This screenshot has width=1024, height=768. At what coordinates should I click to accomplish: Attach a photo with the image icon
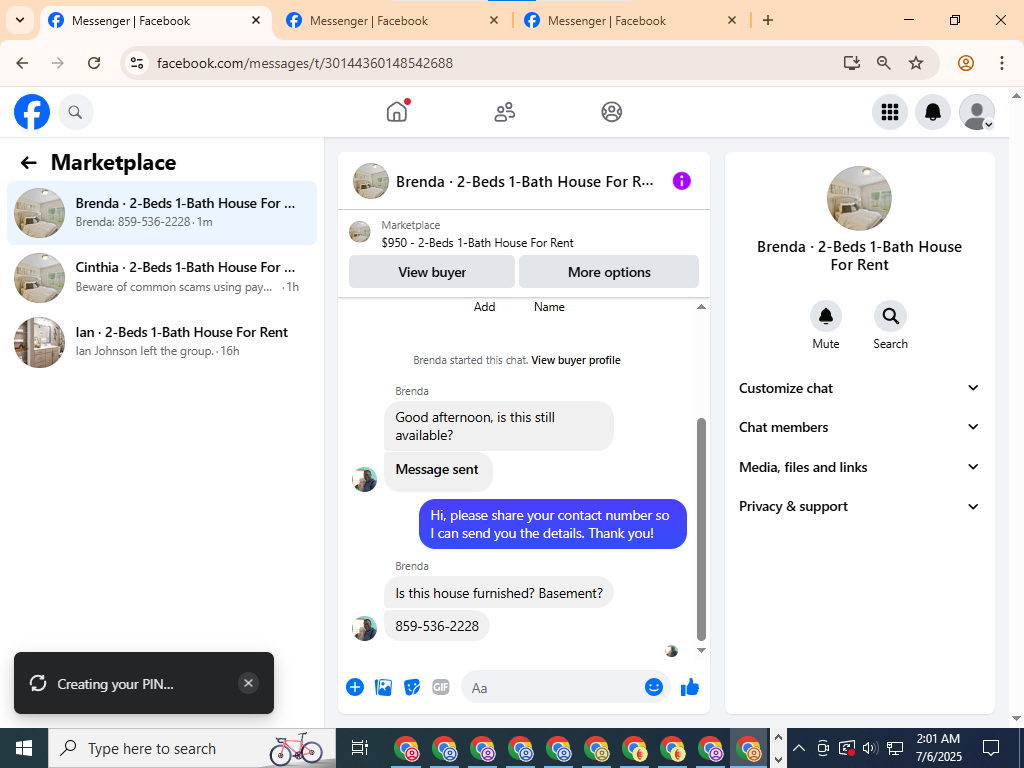pyautogui.click(x=383, y=687)
